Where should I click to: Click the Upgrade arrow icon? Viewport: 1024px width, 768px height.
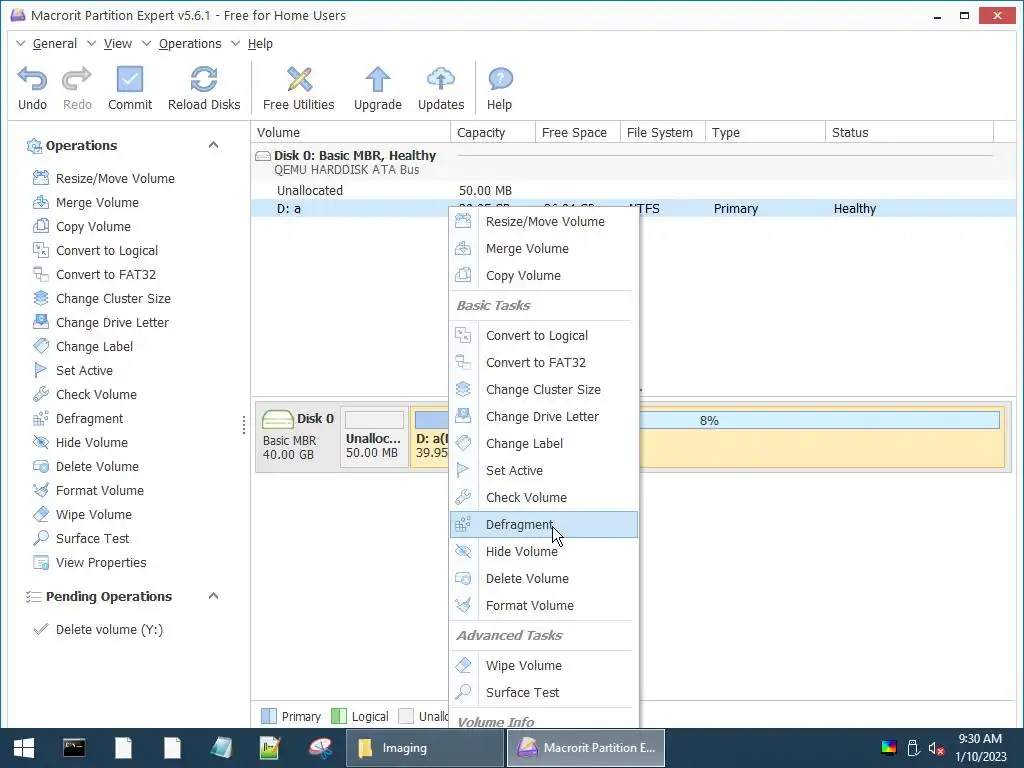pyautogui.click(x=377, y=80)
